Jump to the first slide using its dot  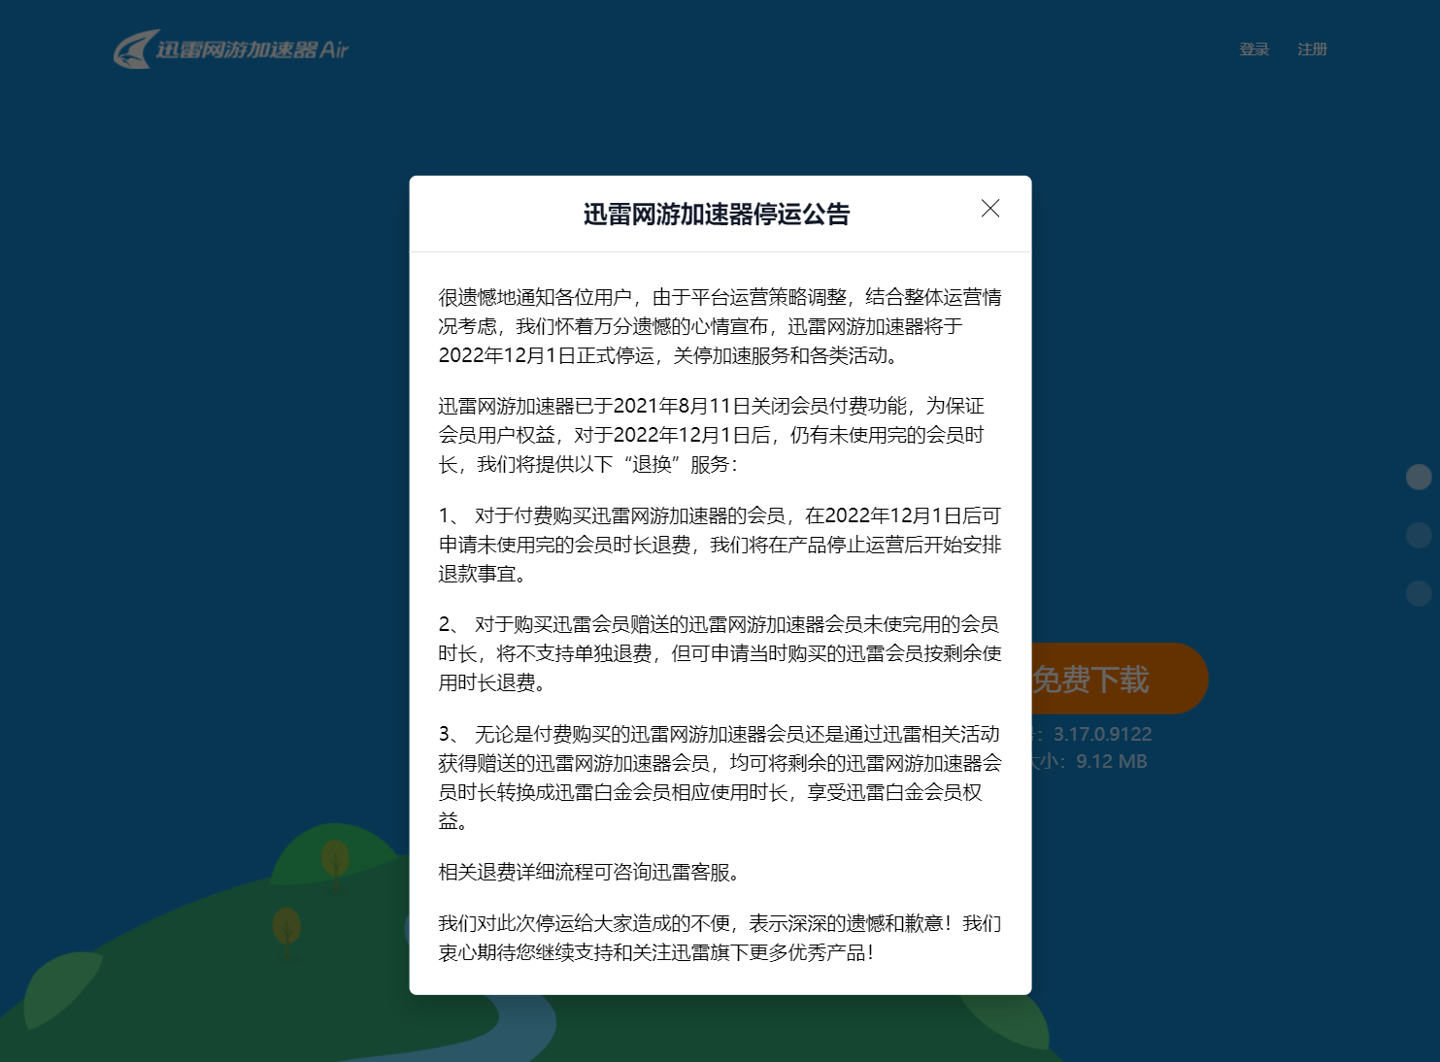point(1417,477)
